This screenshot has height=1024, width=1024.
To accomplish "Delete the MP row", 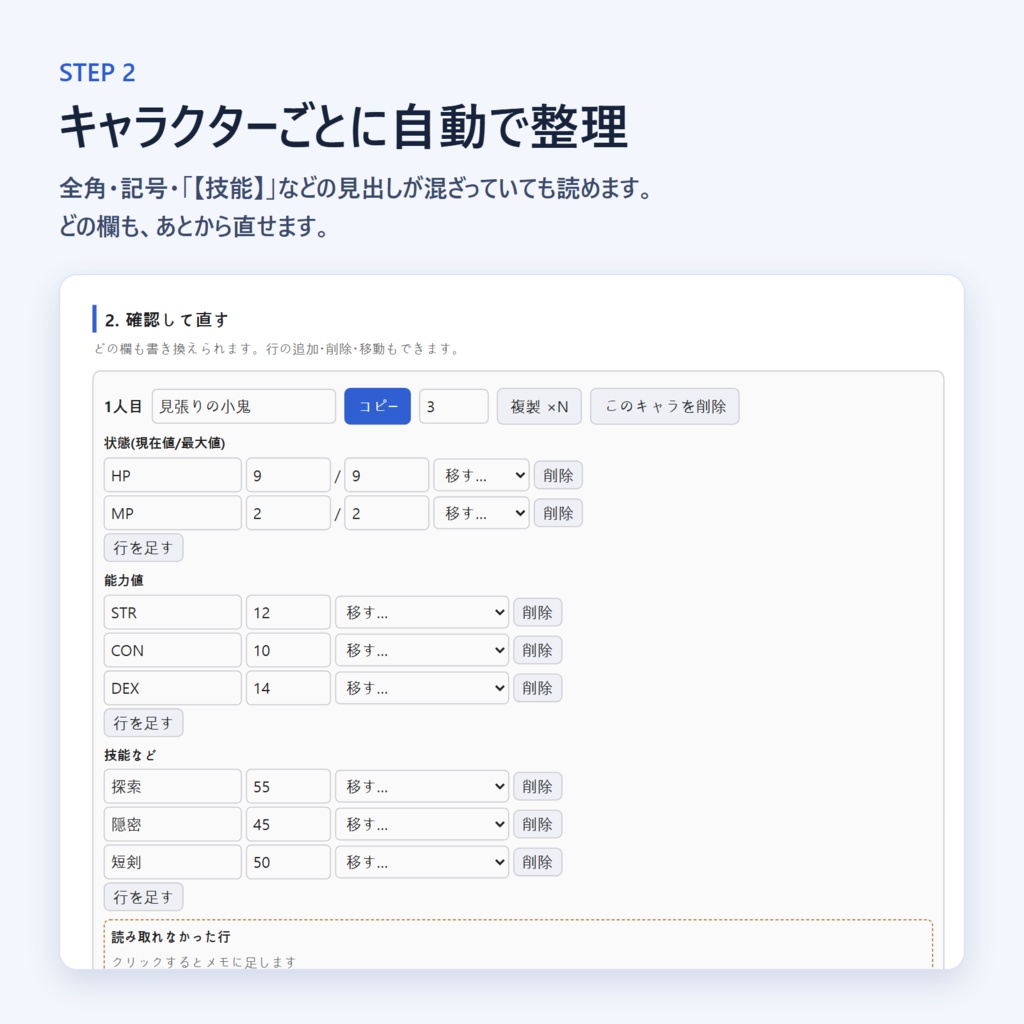I will point(558,513).
